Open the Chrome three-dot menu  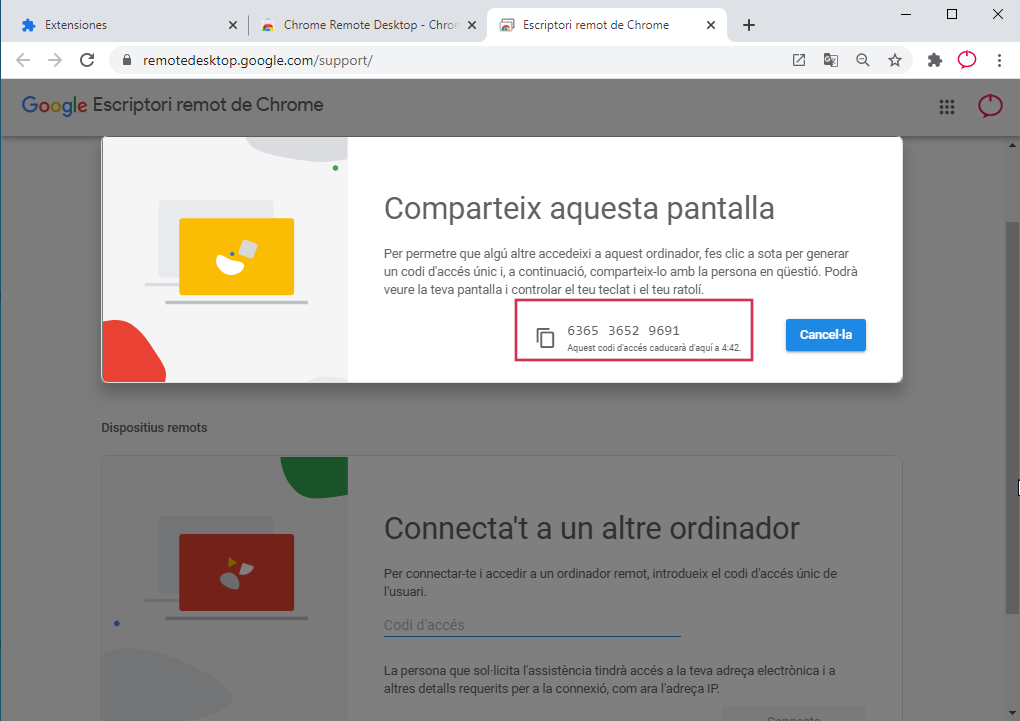pyautogui.click(x=999, y=61)
